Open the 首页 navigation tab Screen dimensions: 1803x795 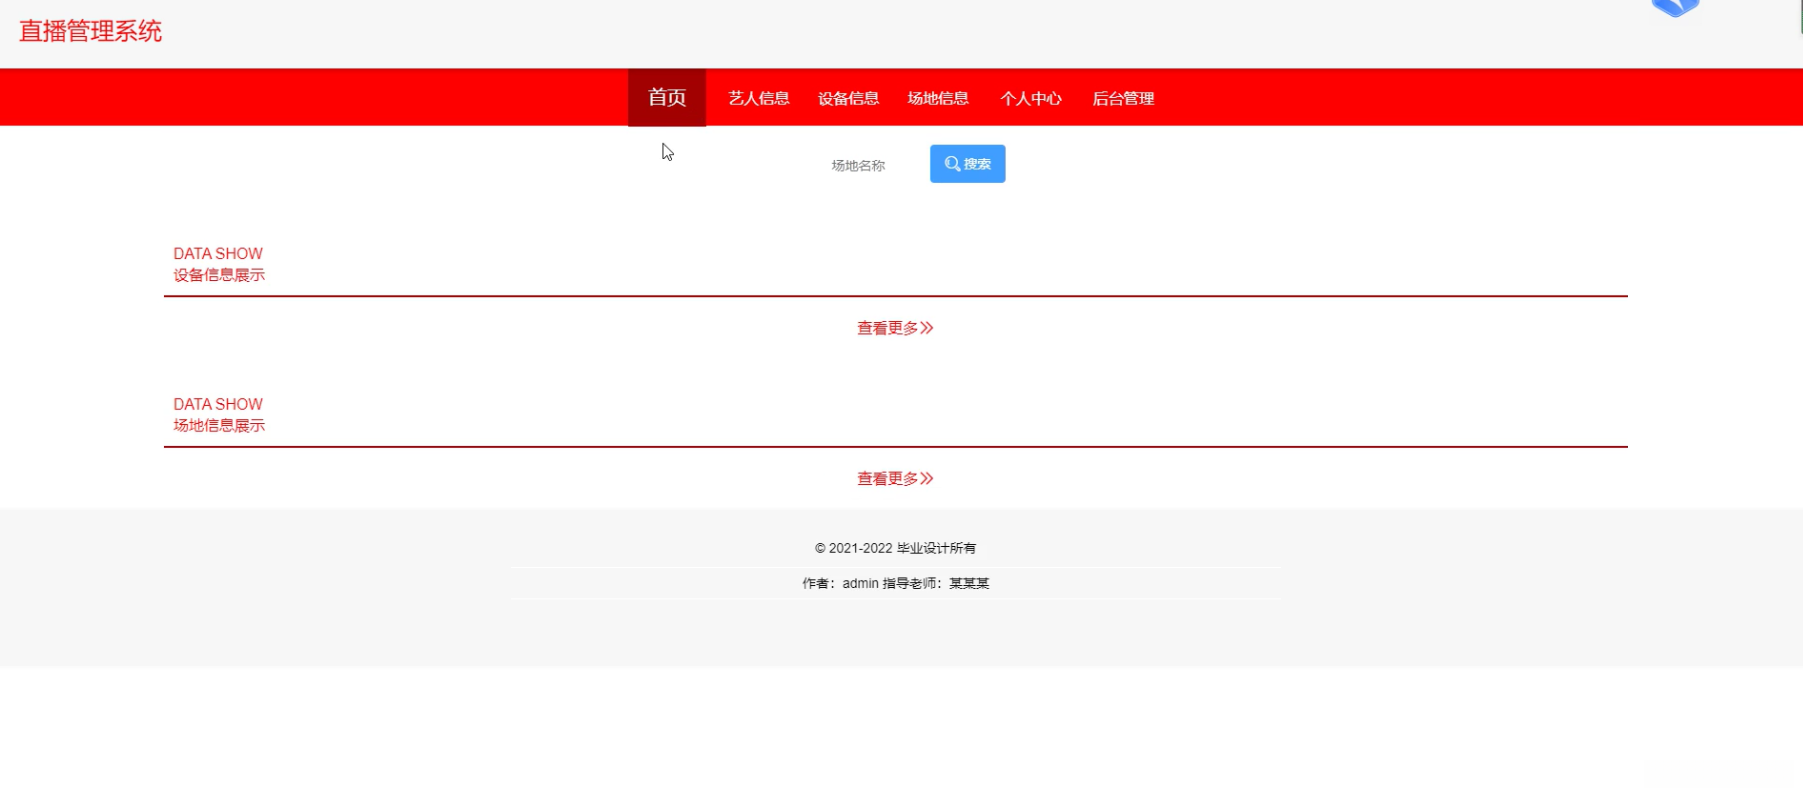666,98
